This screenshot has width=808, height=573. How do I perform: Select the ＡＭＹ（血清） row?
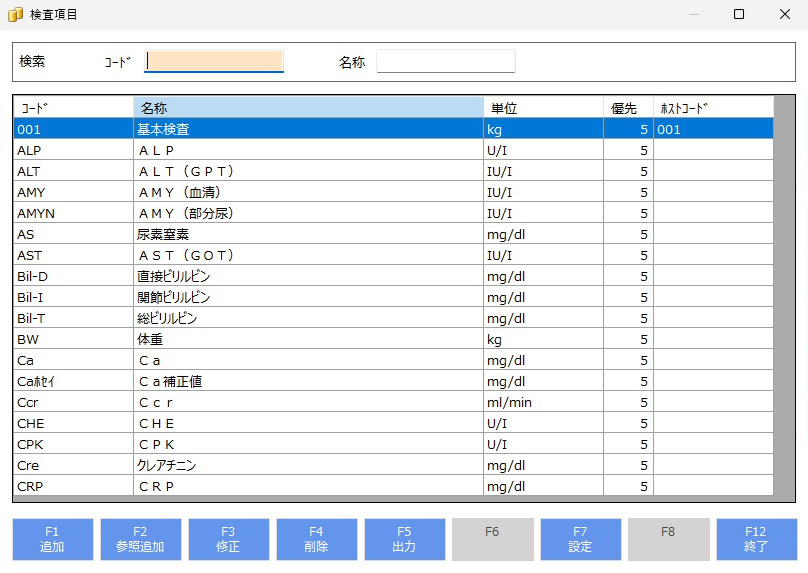click(x=308, y=192)
